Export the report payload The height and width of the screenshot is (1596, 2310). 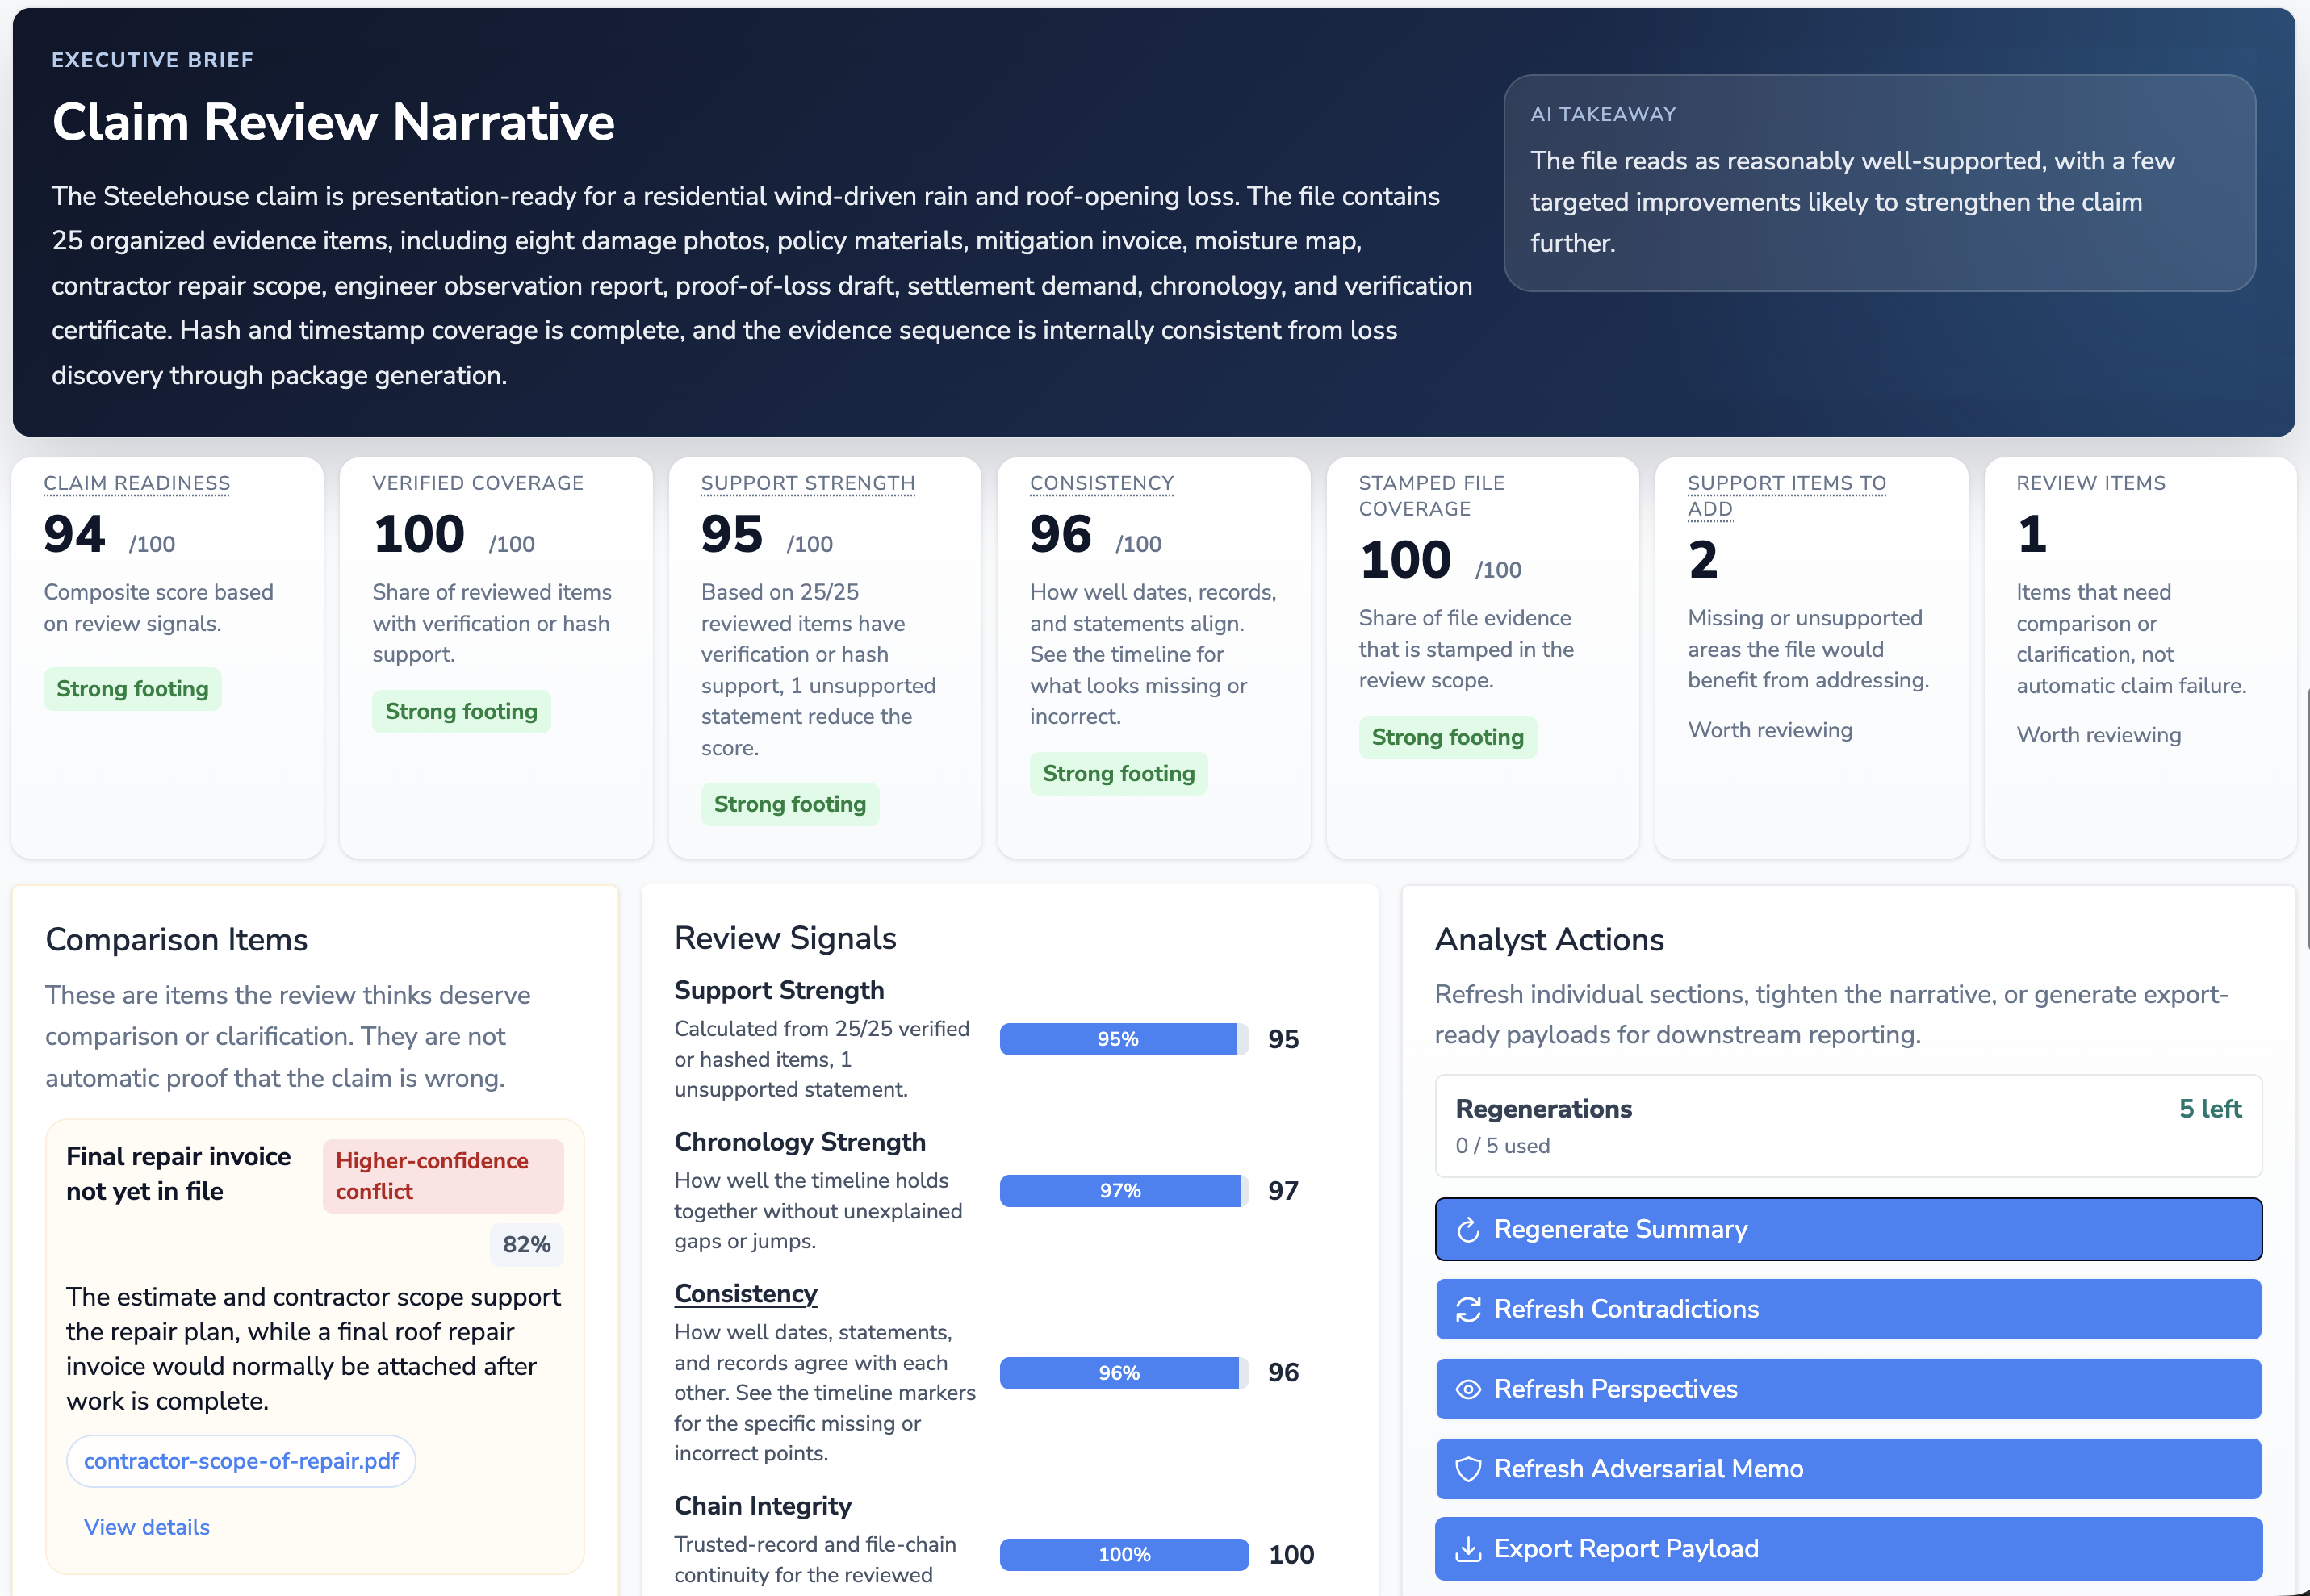tap(1848, 1549)
